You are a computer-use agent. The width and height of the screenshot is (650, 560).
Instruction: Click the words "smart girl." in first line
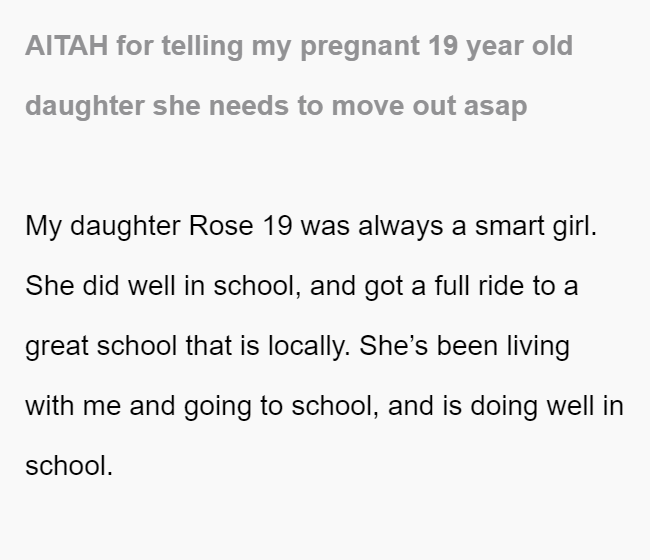(536, 227)
